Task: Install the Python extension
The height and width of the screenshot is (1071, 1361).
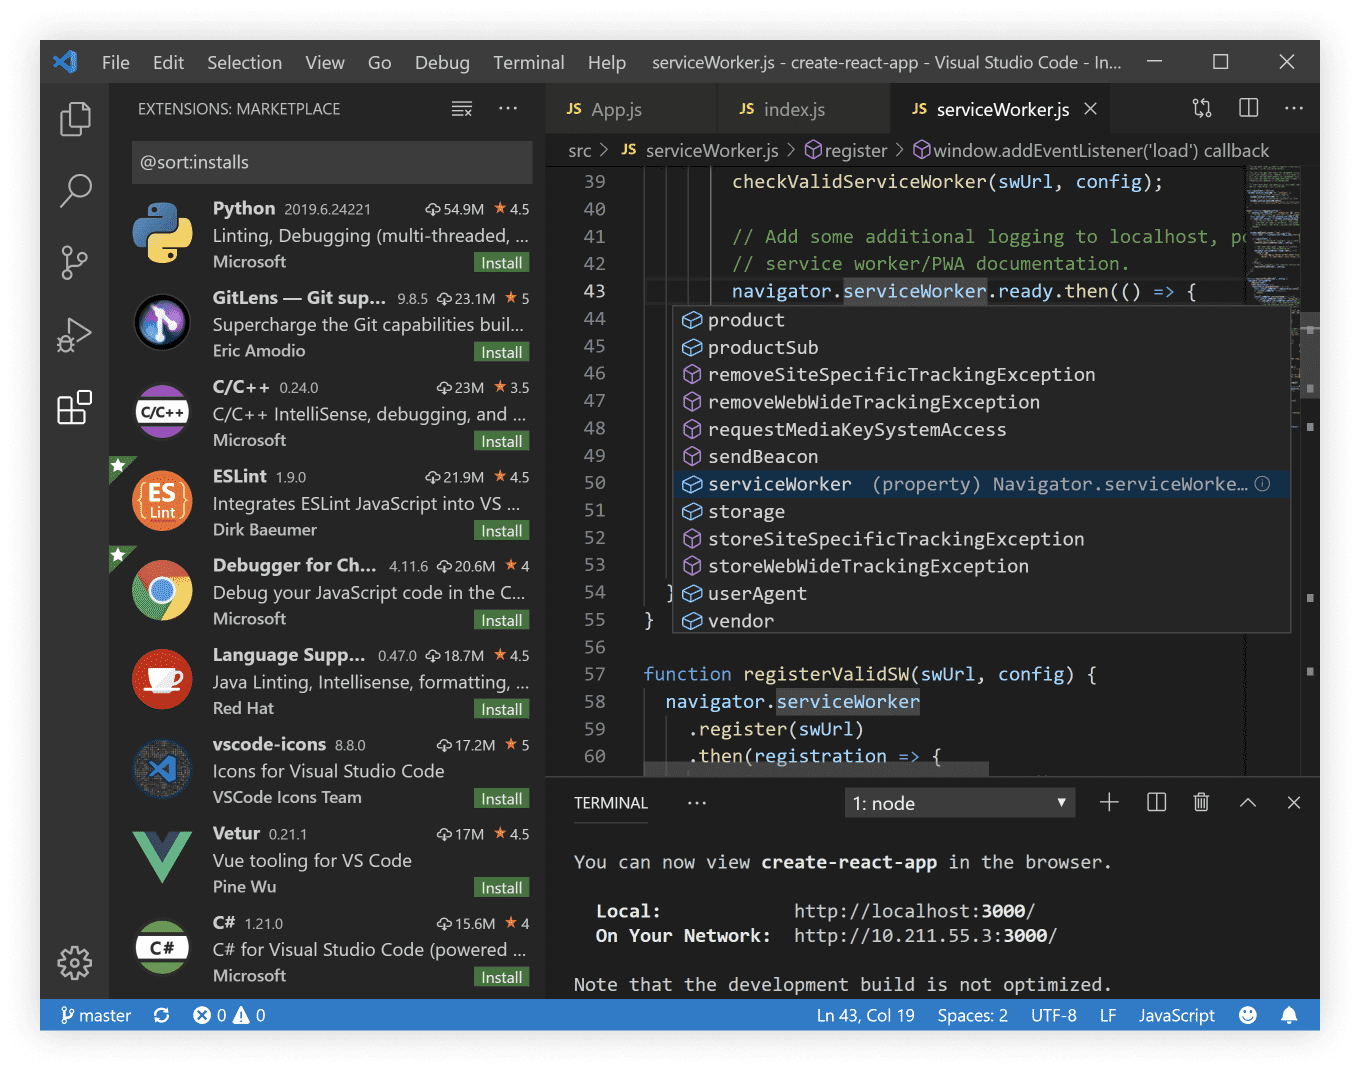Action: pos(501,262)
